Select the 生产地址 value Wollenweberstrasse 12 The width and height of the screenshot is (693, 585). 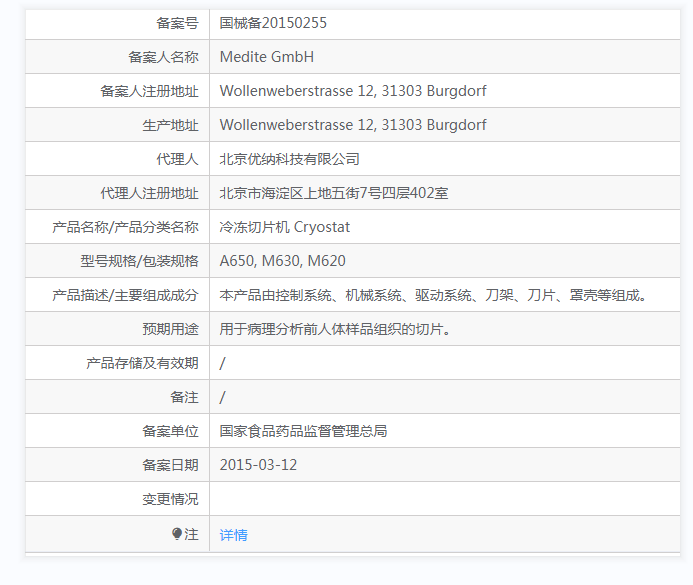(x=297, y=125)
